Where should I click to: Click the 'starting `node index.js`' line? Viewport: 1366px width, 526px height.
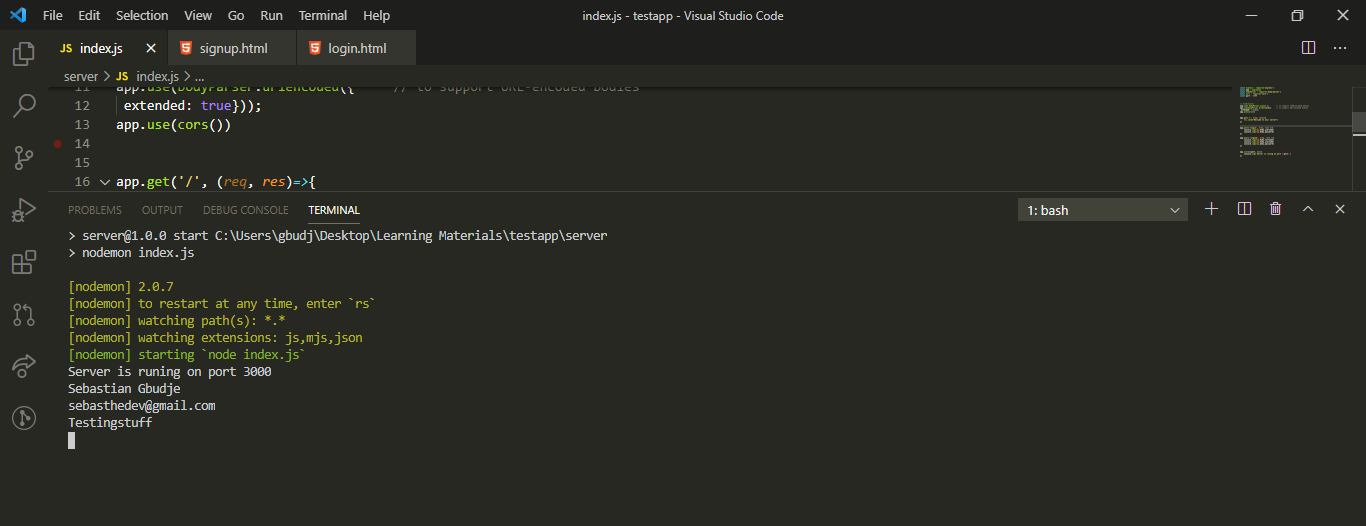tap(187, 355)
